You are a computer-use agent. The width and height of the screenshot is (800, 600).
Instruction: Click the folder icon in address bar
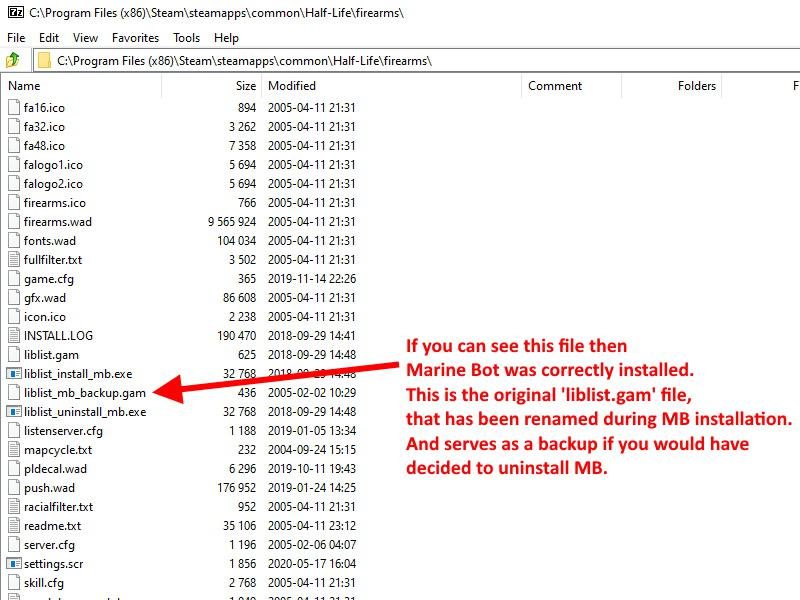click(44, 61)
